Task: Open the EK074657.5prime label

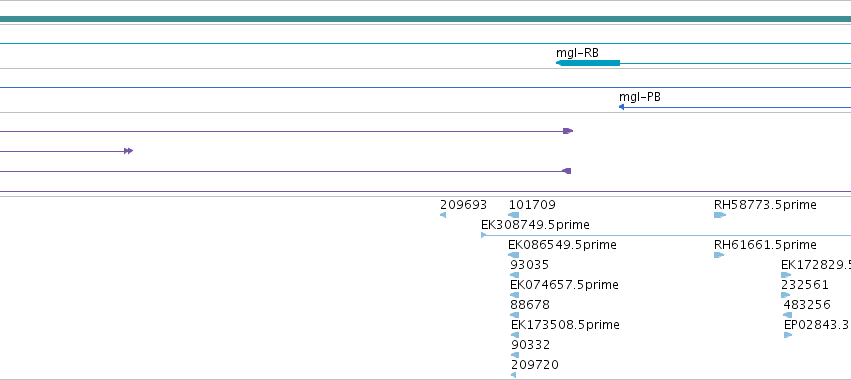Action: [x=564, y=285]
